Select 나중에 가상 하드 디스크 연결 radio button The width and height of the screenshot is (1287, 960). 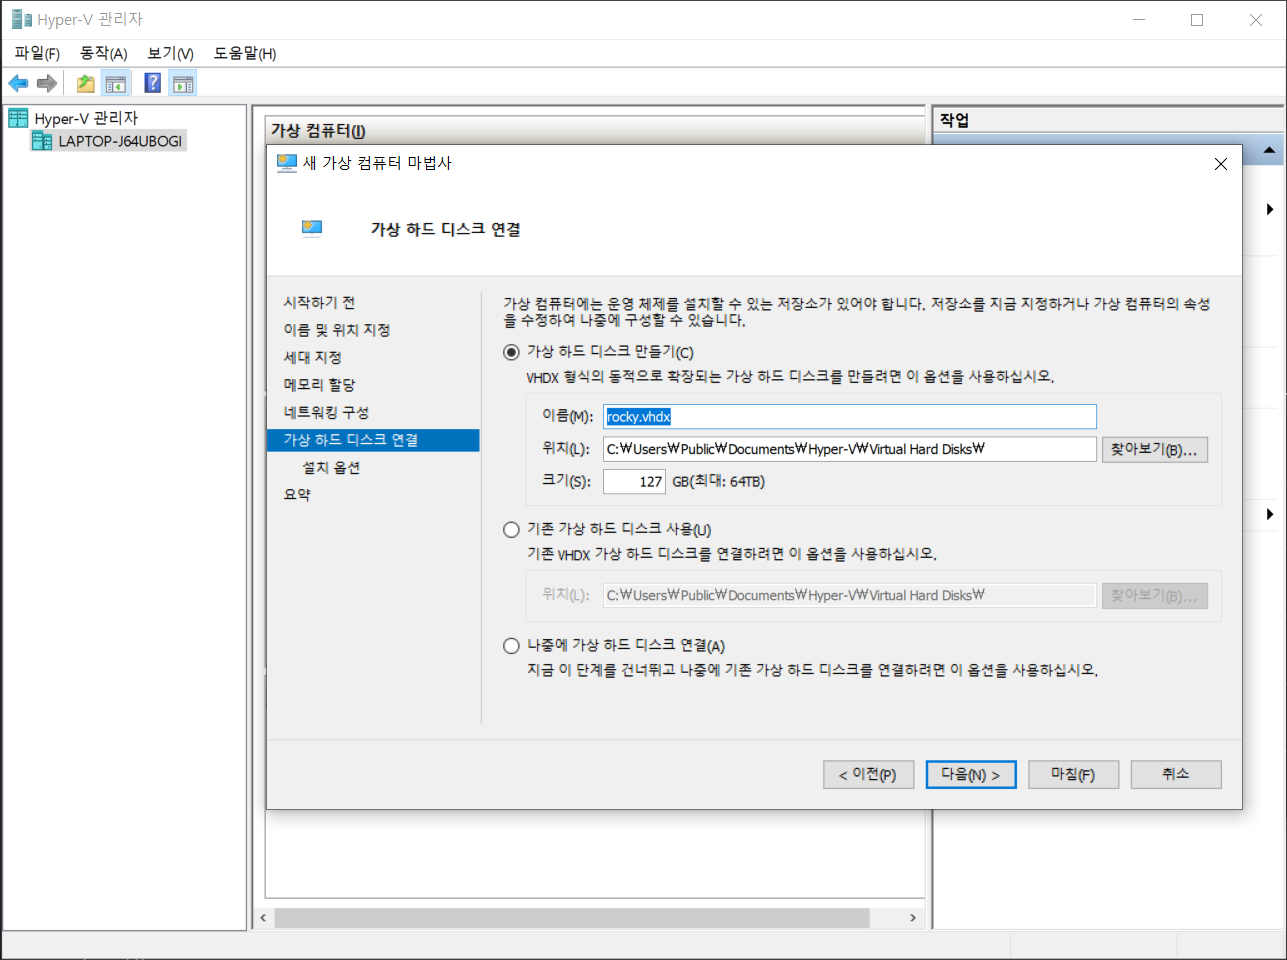tap(511, 646)
